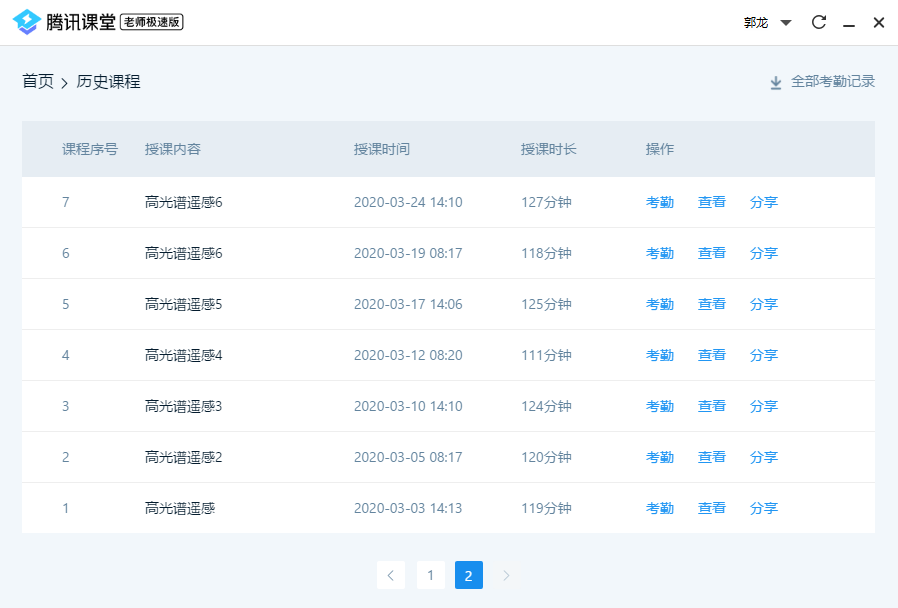The width and height of the screenshot is (898, 608).
Task: Navigate to 首页 in the breadcrumb
Action: 38,82
